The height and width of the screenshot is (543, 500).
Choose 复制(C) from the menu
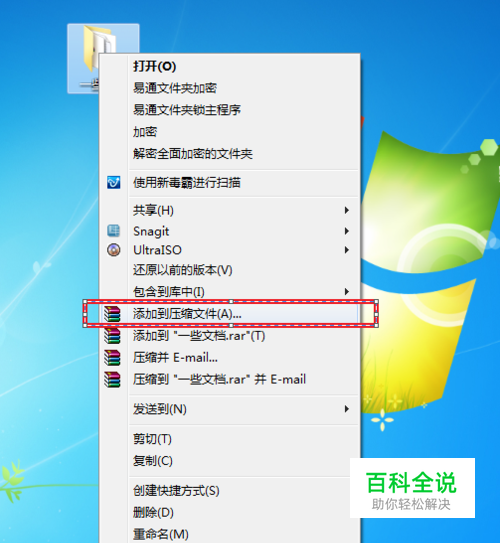click(x=153, y=461)
